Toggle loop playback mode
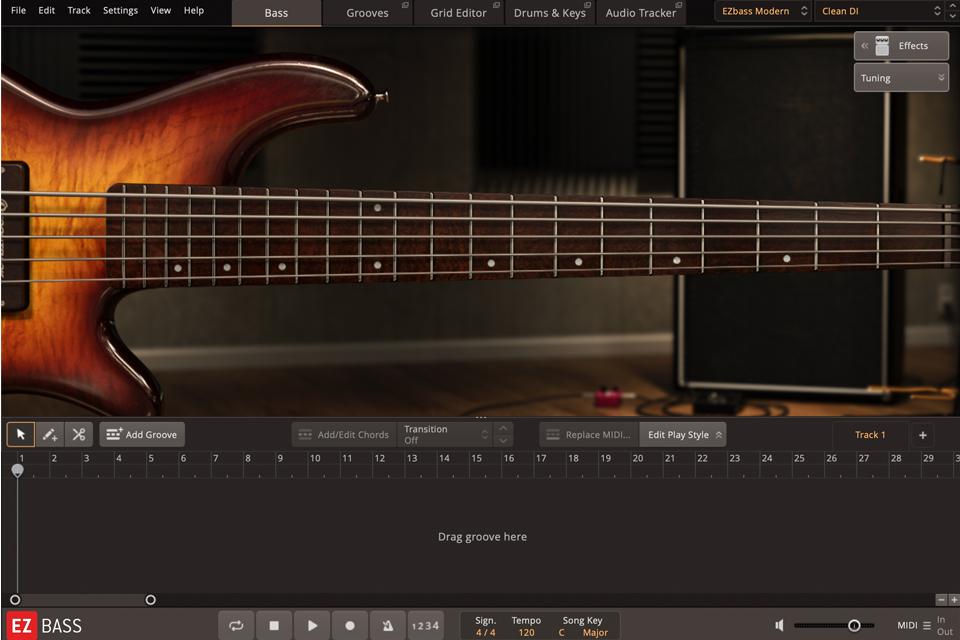Image resolution: width=960 pixels, height=640 pixels. pyautogui.click(x=236, y=624)
